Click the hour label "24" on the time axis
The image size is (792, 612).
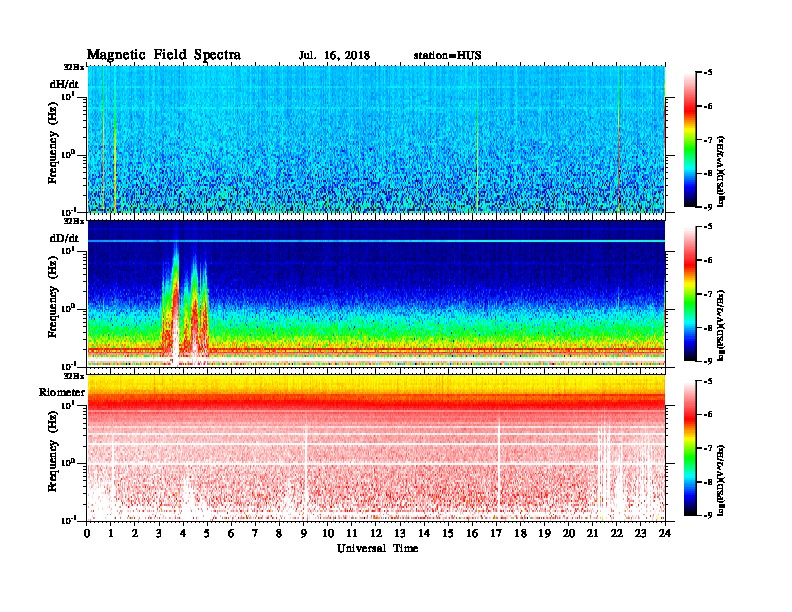pyautogui.click(x=665, y=533)
